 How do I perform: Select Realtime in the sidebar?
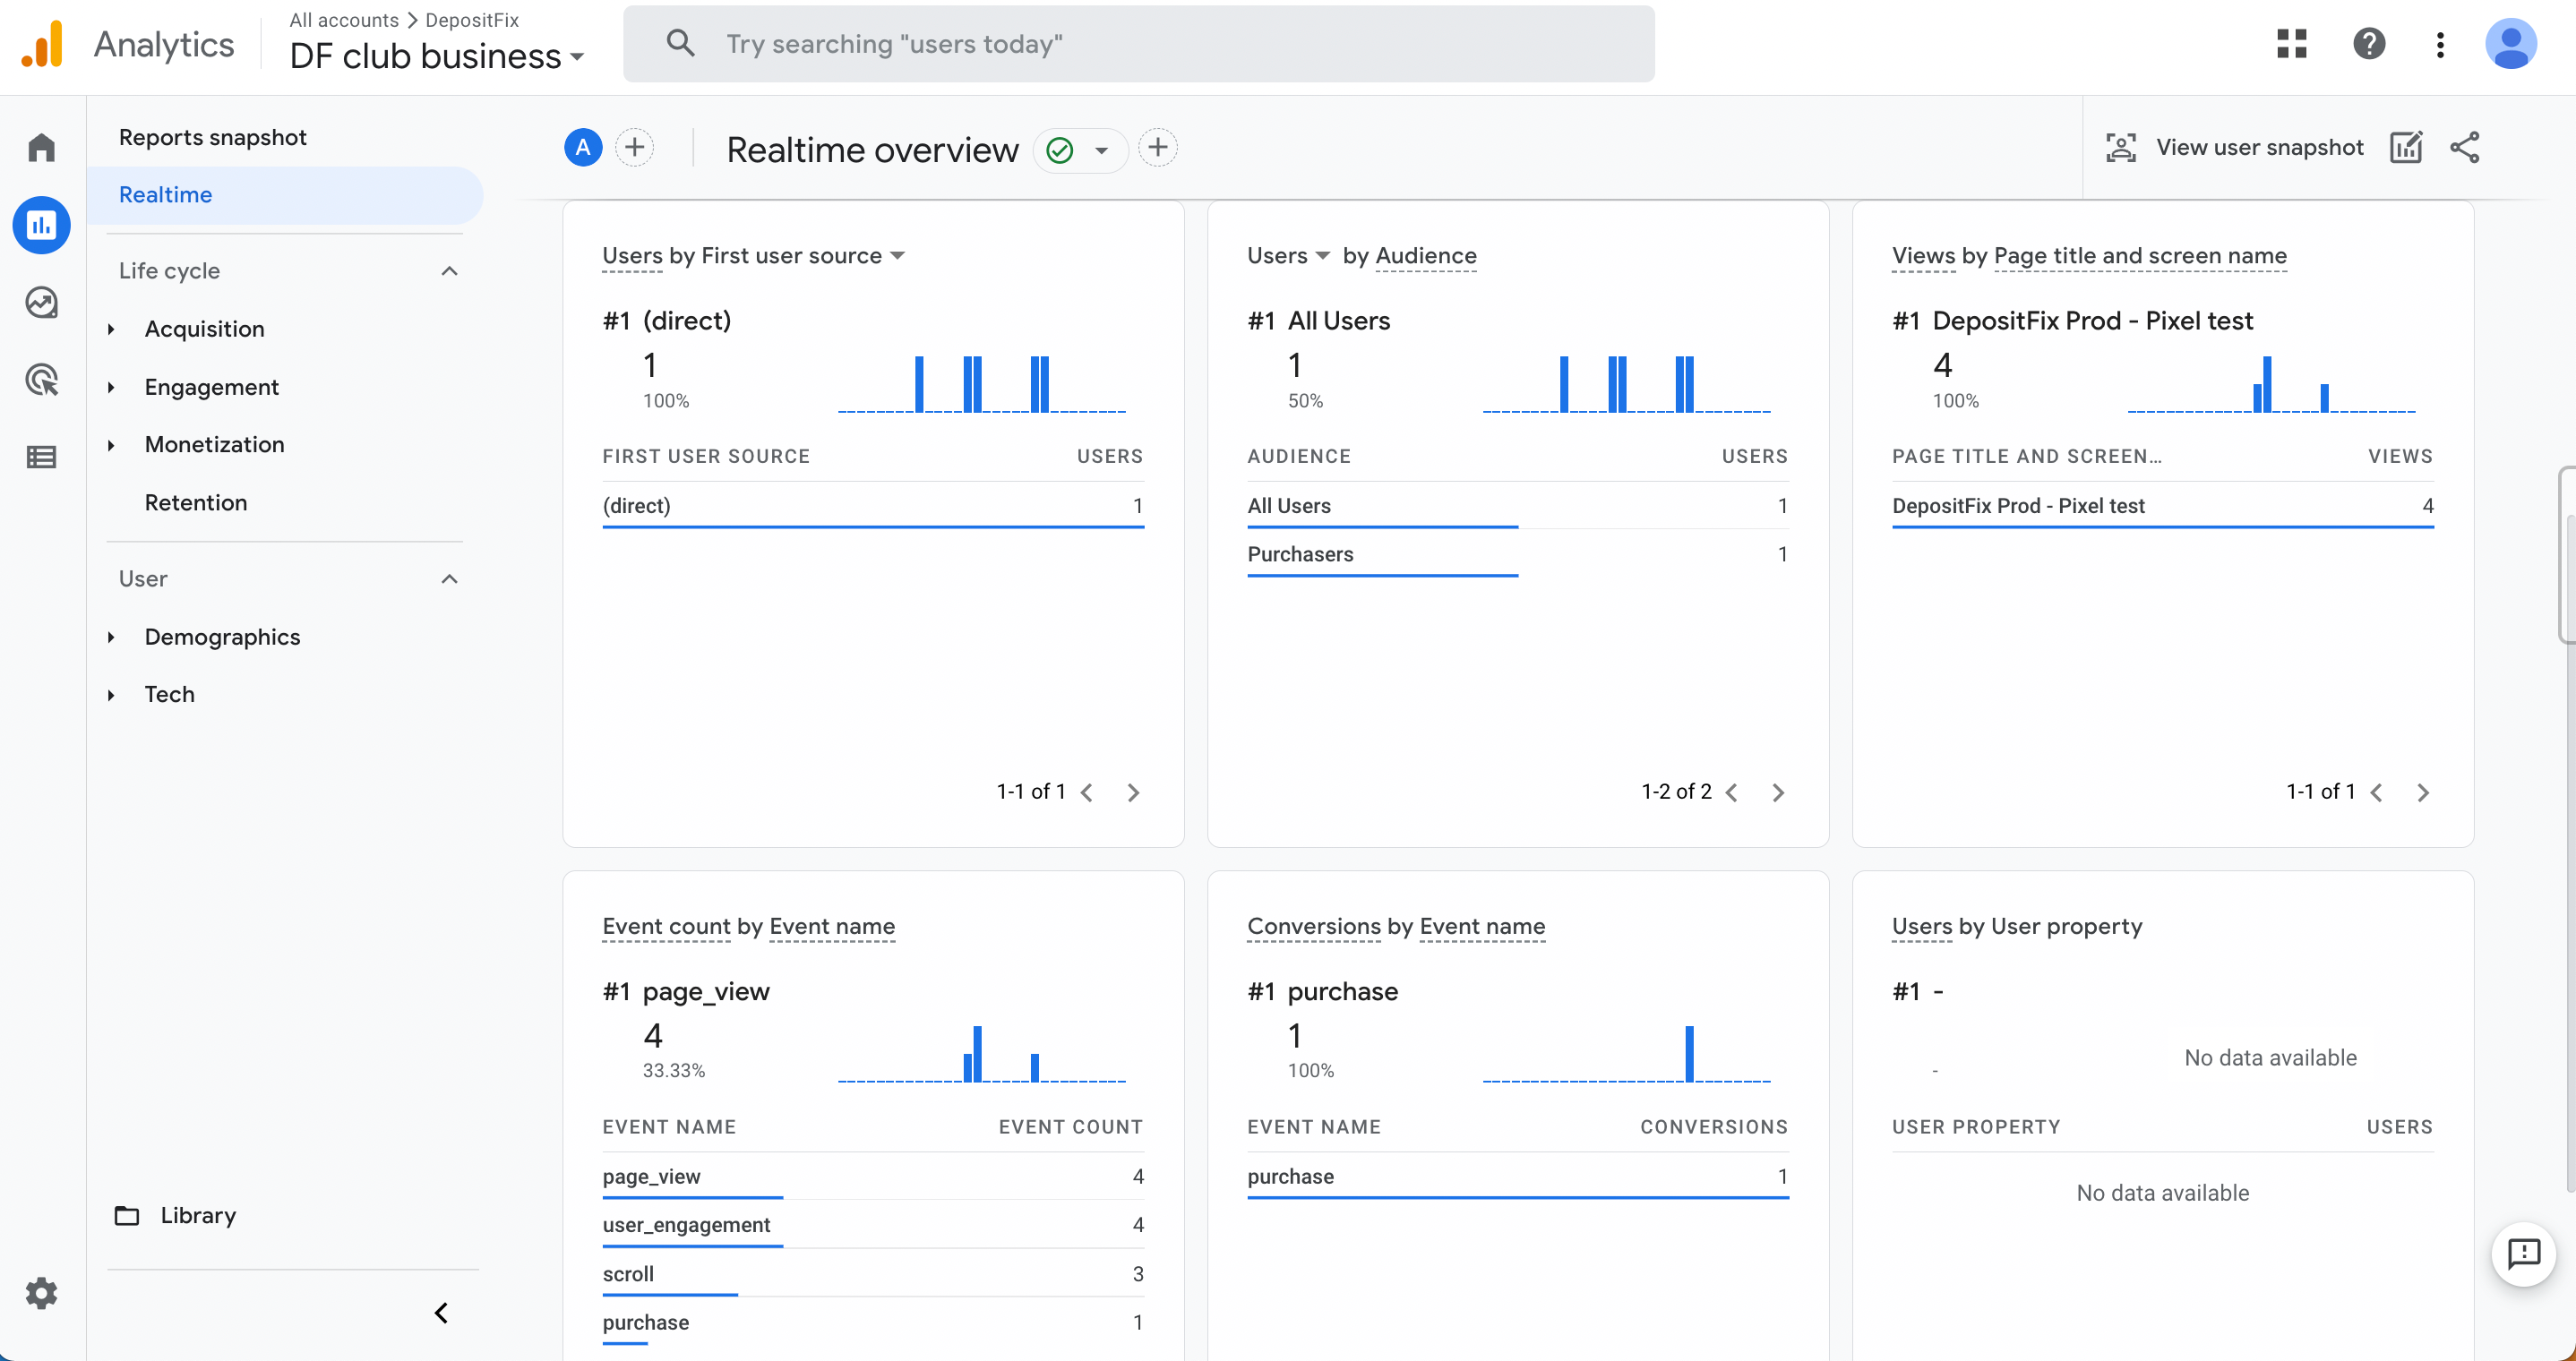pos(285,195)
